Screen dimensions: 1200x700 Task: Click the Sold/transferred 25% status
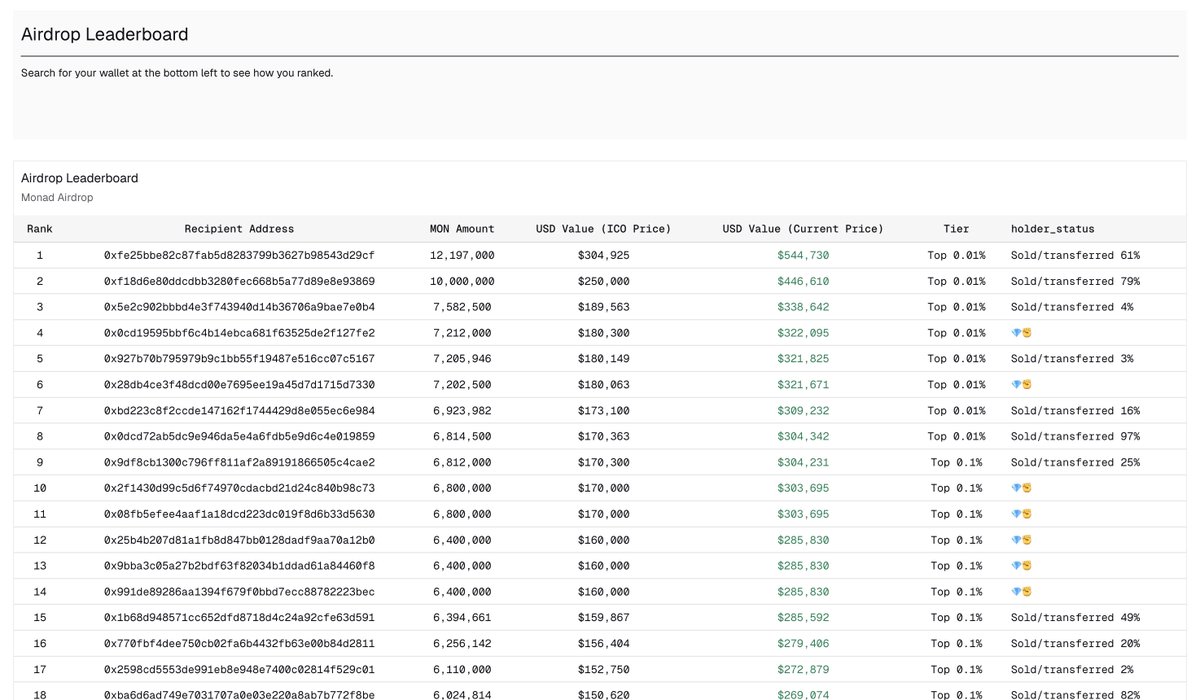pos(1075,463)
